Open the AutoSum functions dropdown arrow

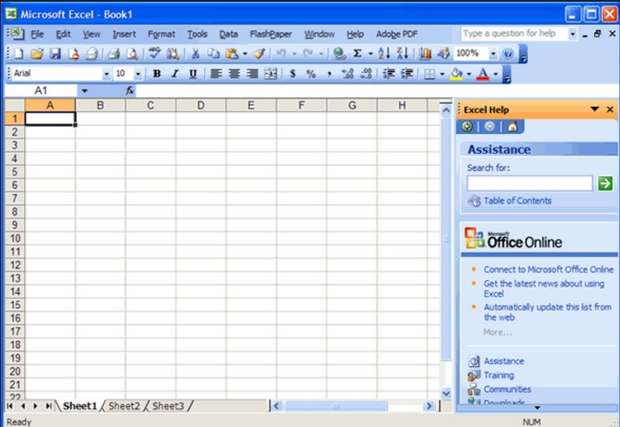(x=370, y=54)
